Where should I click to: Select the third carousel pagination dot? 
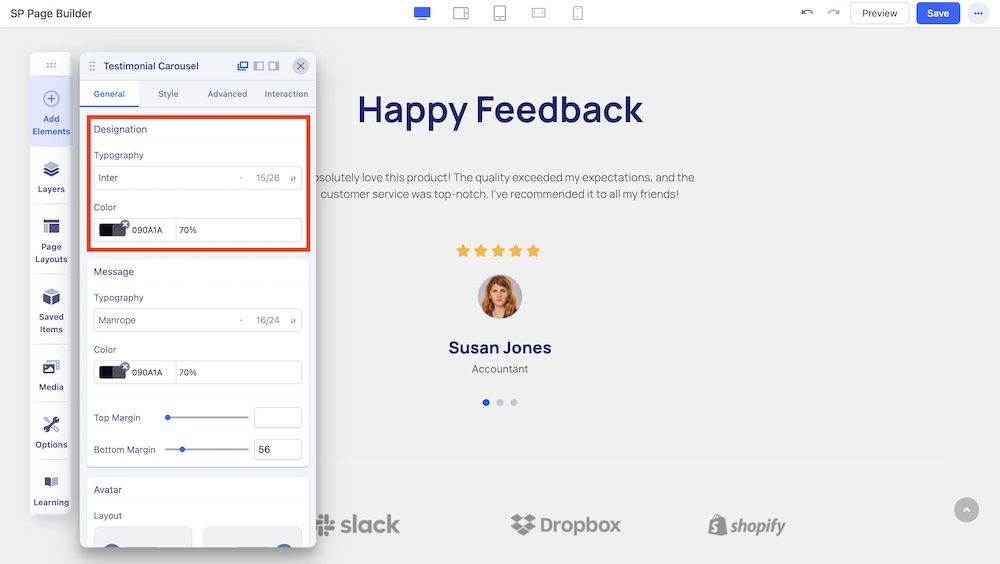point(514,402)
